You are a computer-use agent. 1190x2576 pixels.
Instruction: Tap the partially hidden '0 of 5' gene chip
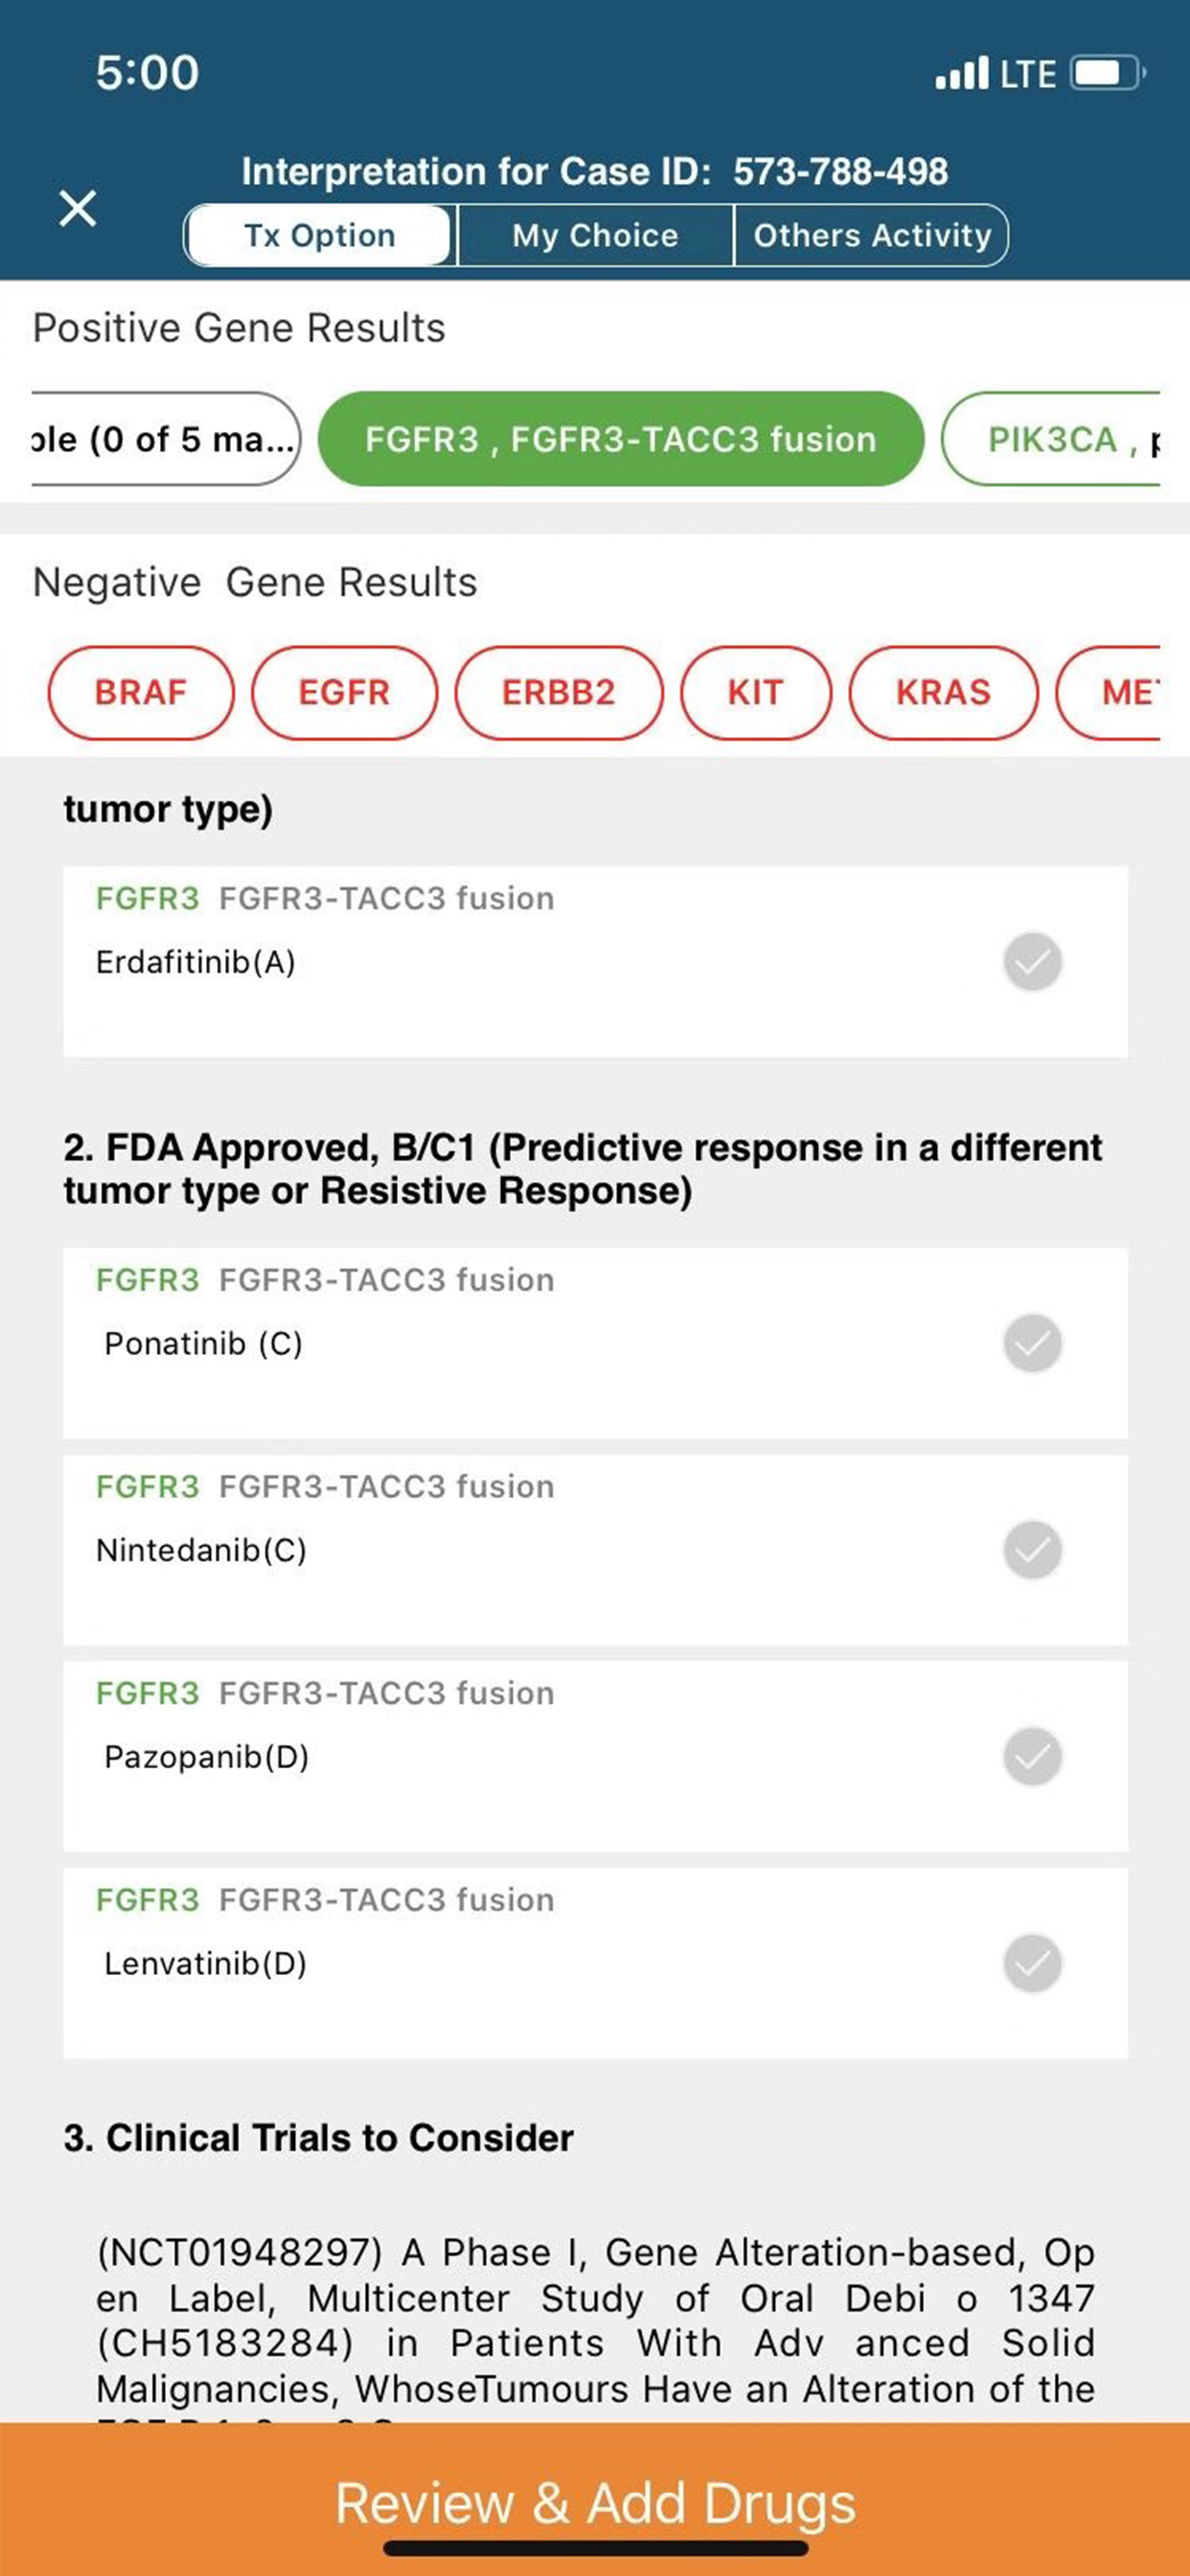click(x=165, y=440)
